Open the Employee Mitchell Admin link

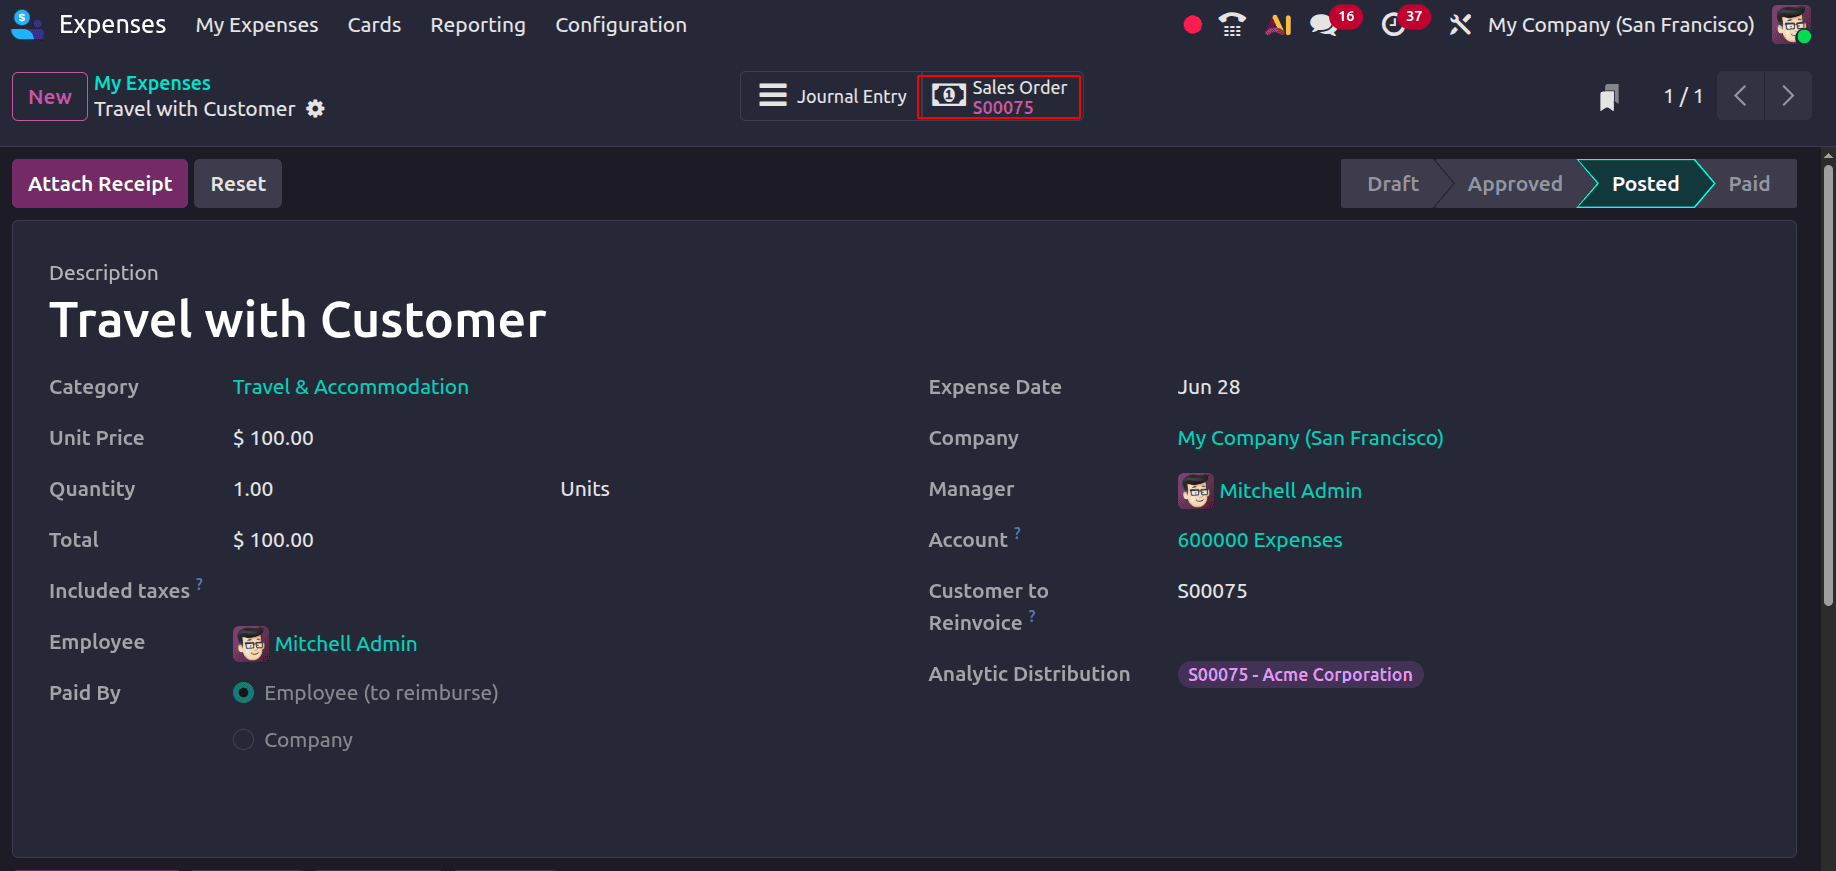346,644
